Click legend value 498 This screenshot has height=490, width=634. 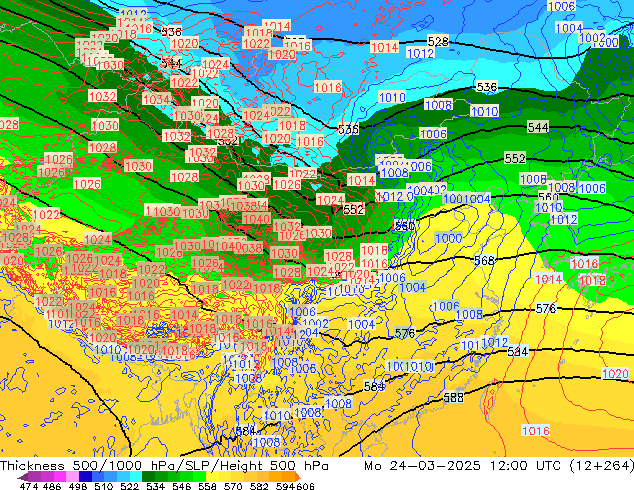pos(78,486)
